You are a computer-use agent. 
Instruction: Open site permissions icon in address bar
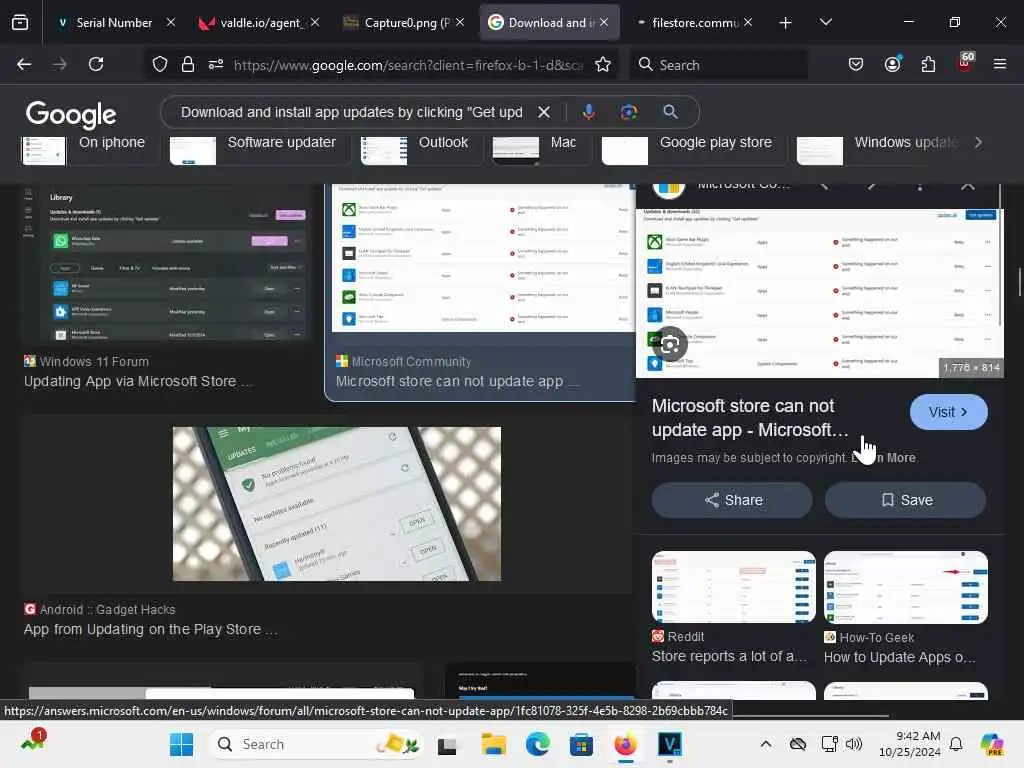click(216, 64)
